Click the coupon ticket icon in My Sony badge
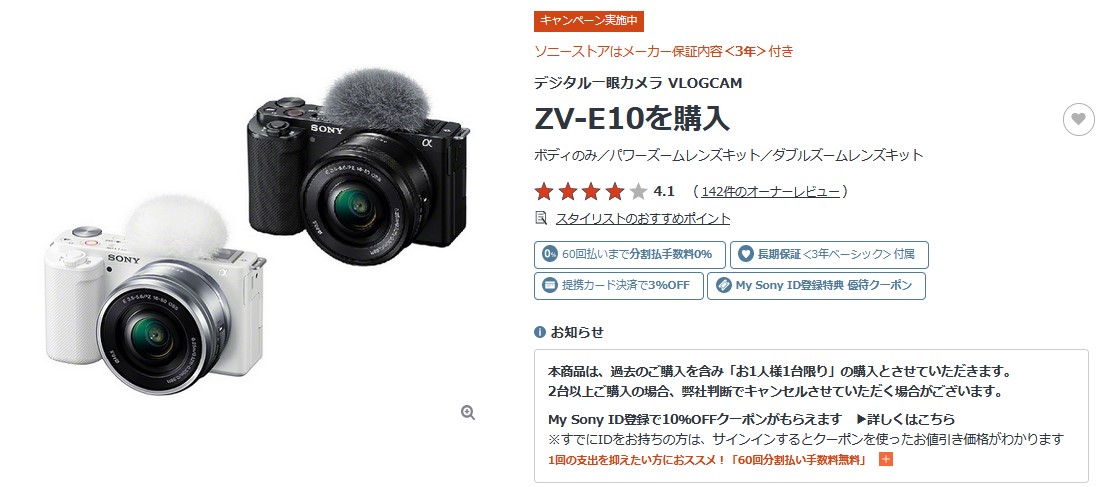The height and width of the screenshot is (487, 1109). (x=723, y=286)
